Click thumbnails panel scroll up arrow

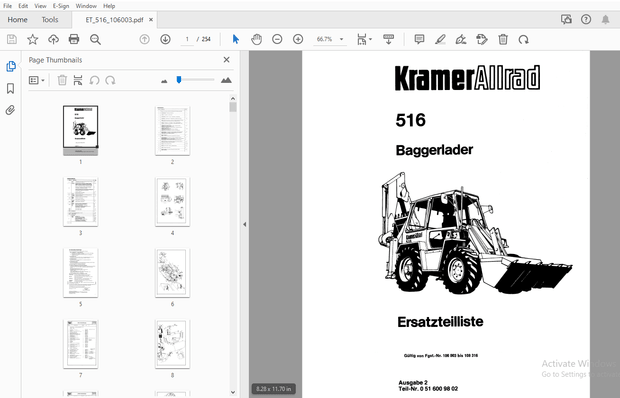tap(233, 98)
